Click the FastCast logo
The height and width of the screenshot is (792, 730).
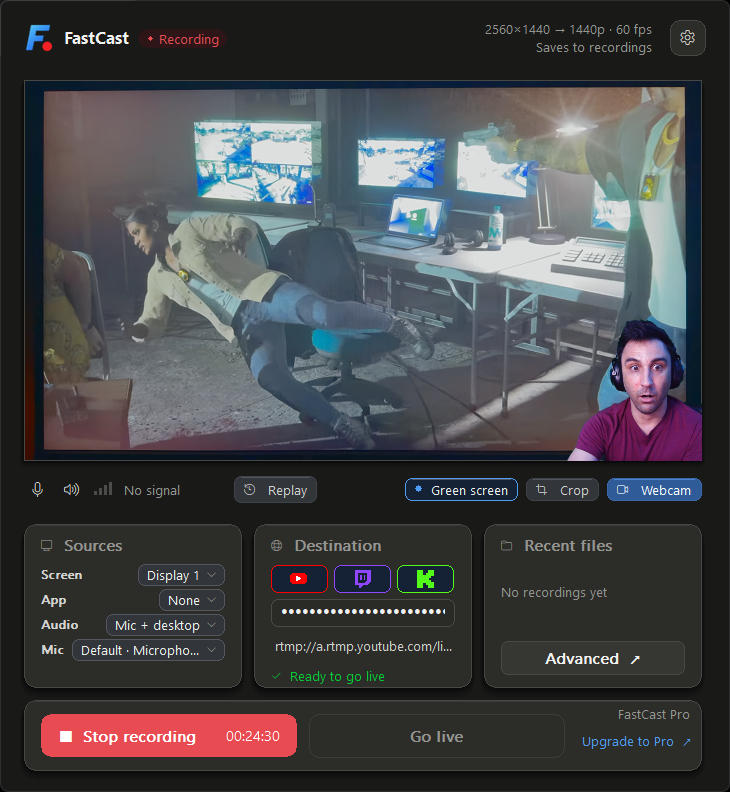(39, 38)
